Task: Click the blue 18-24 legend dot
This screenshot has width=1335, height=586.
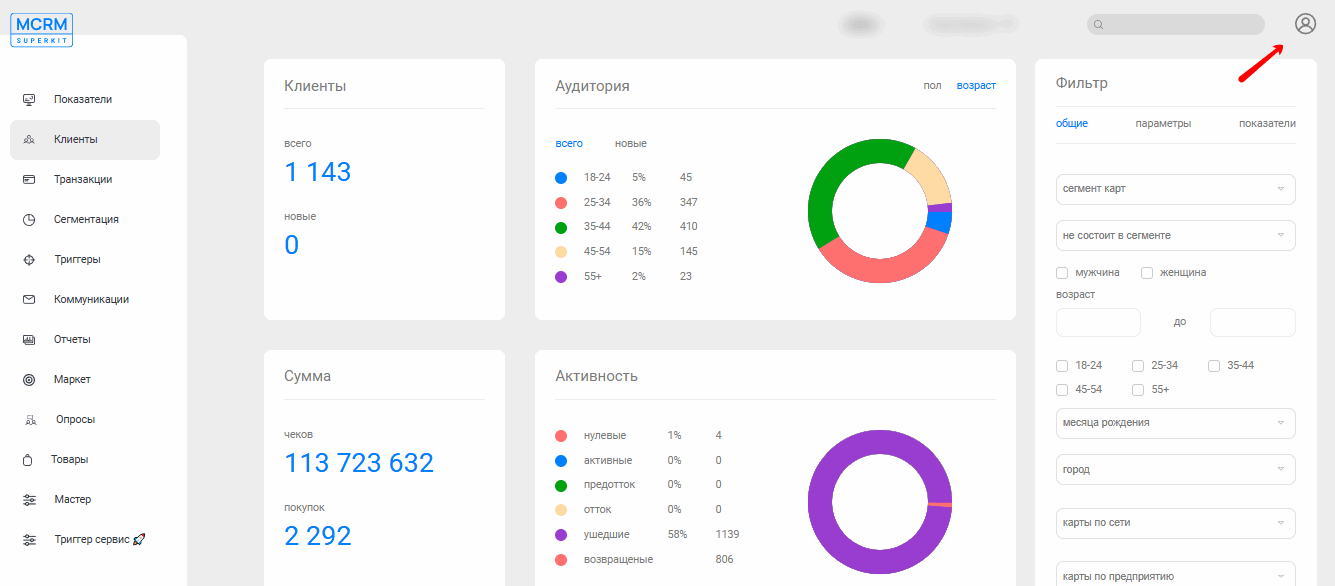Action: pyautogui.click(x=561, y=178)
